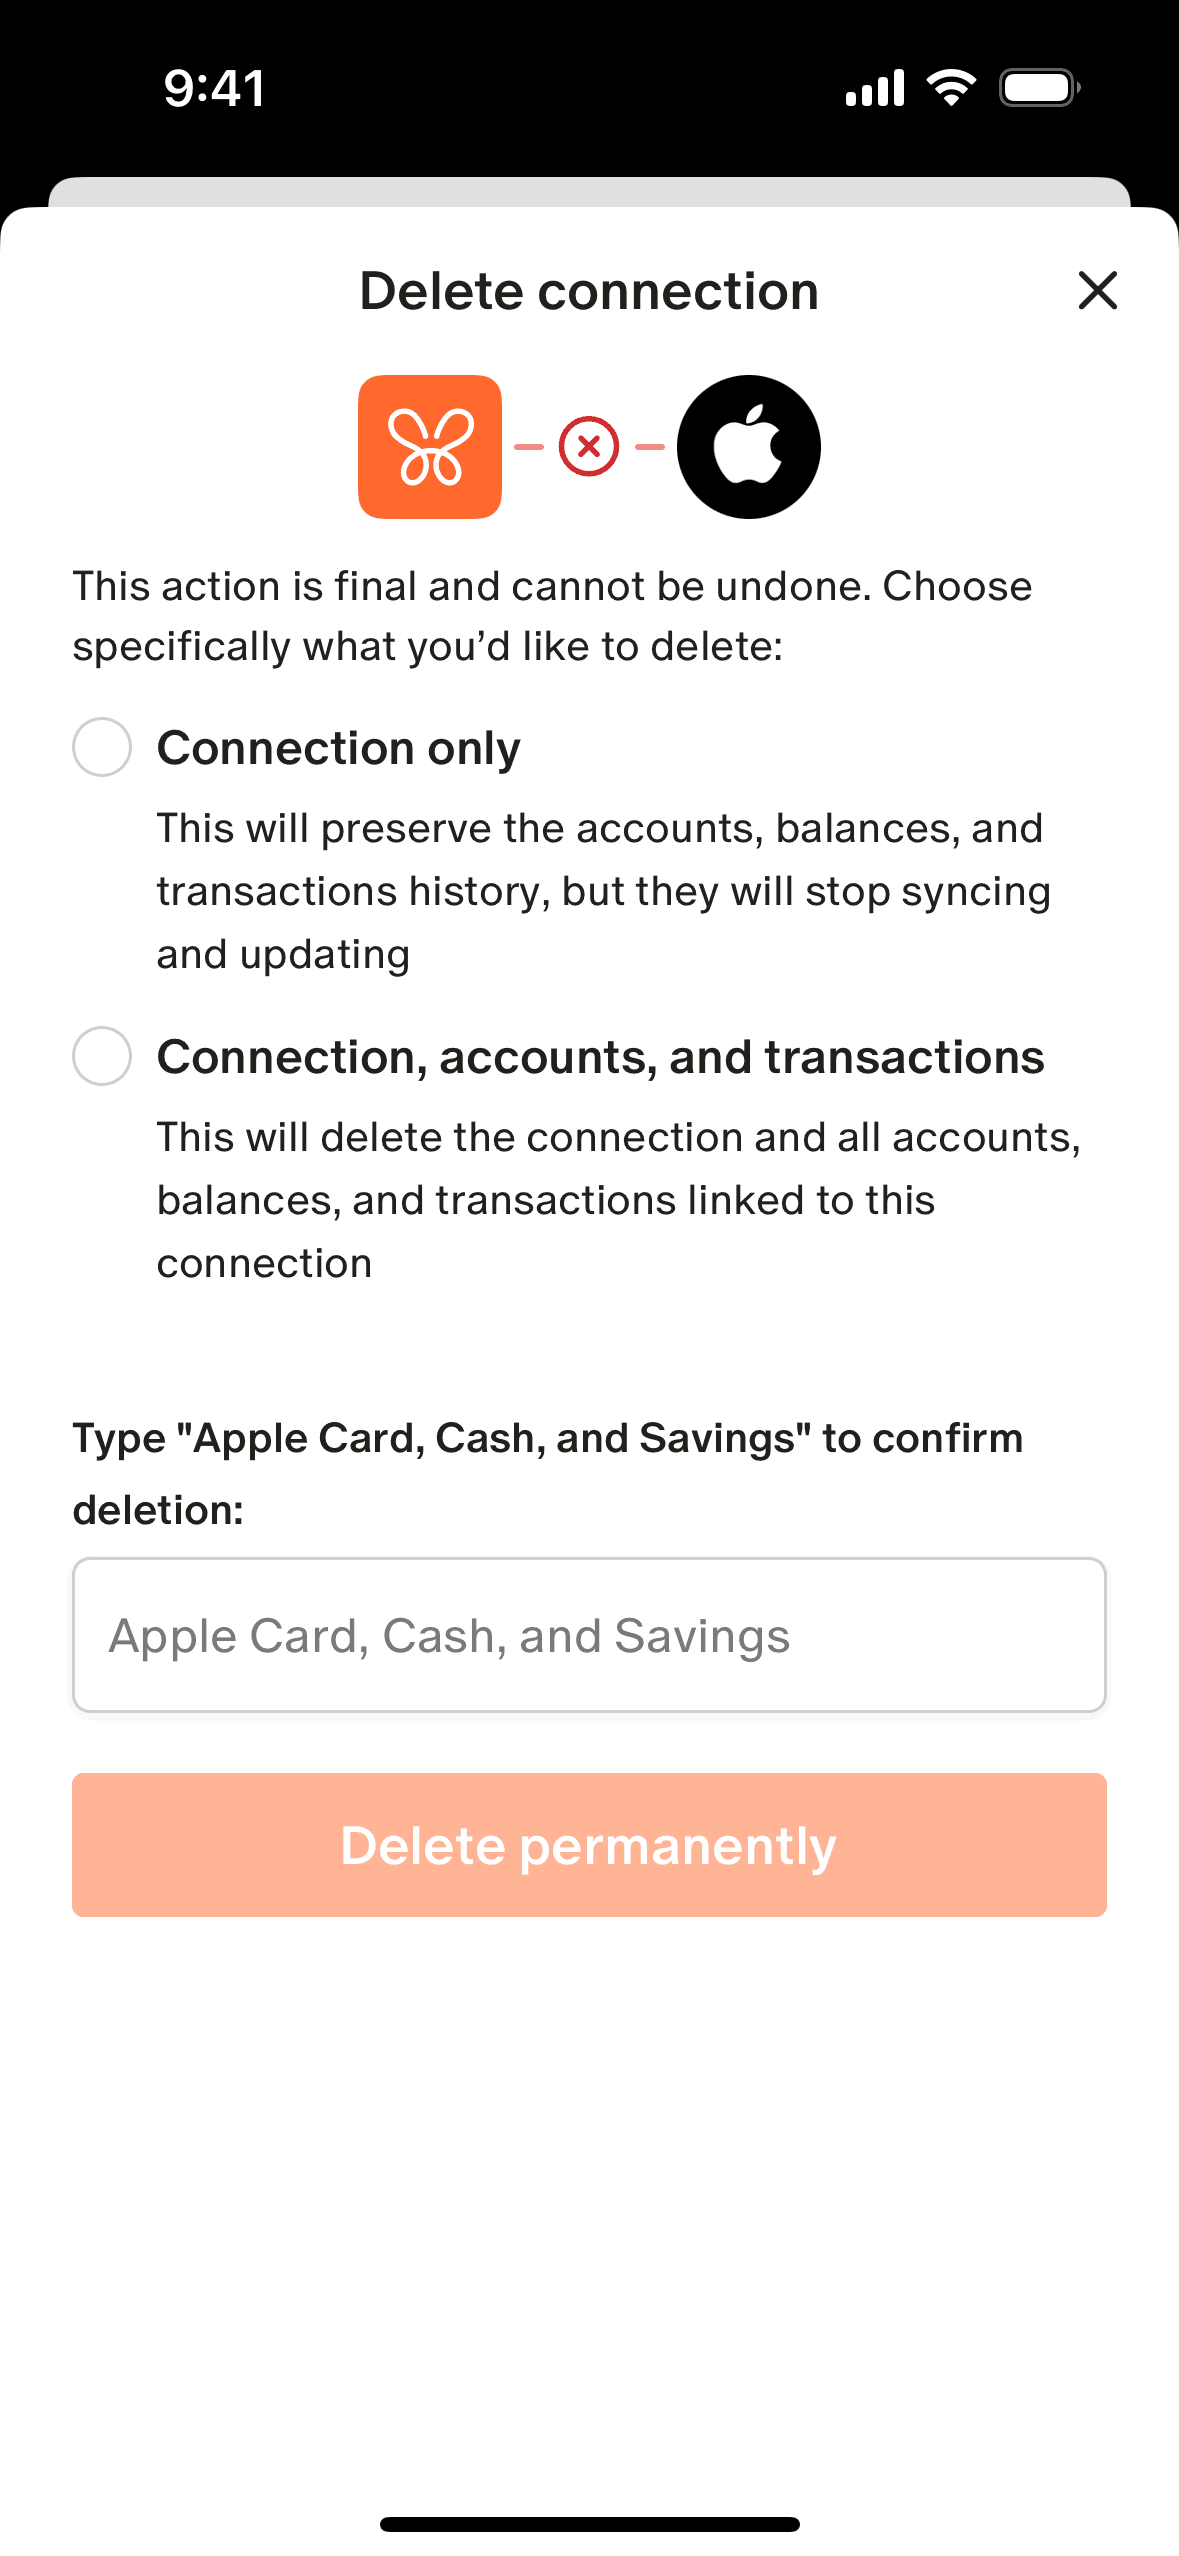Select the Connection only radio button

(x=102, y=747)
